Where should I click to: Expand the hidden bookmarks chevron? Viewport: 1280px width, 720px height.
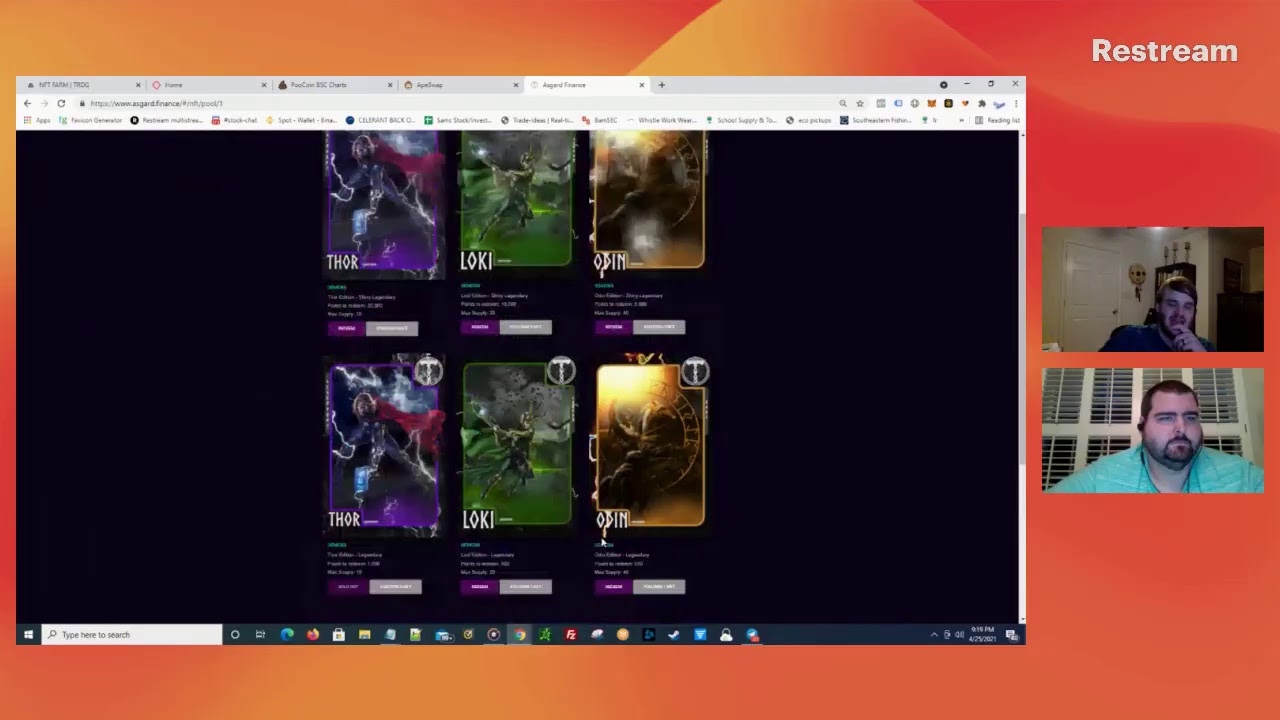click(961, 120)
